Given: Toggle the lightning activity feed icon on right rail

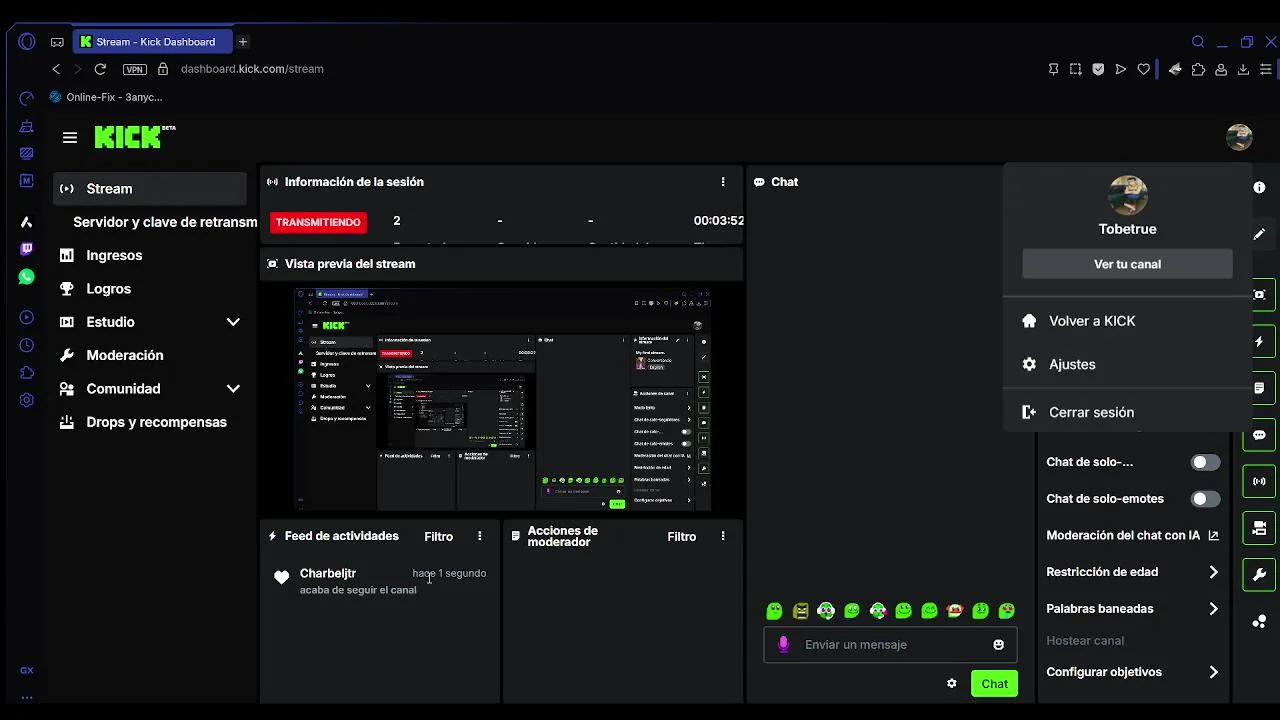Looking at the screenshot, I should click(x=1259, y=342).
